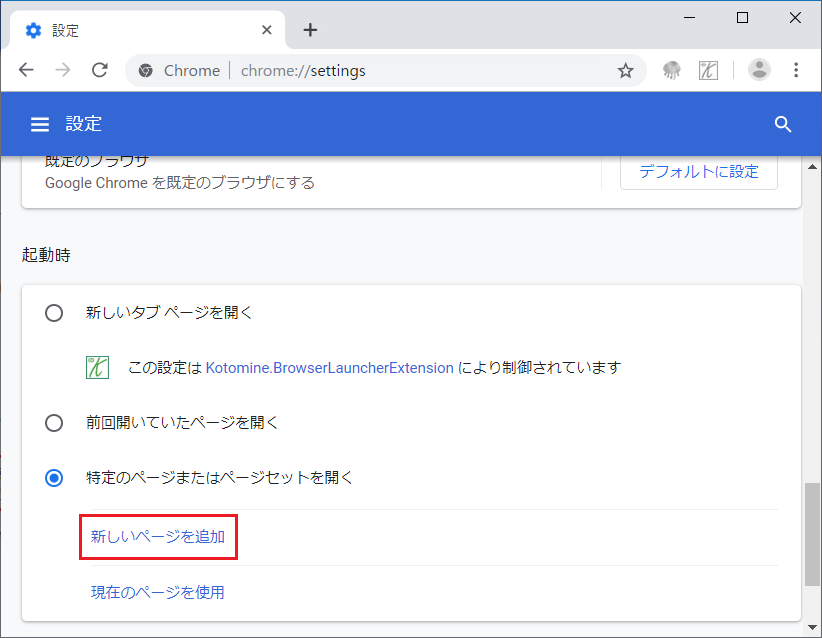
Task: Open the jellyfish extension icon in toolbar
Action: (x=672, y=70)
